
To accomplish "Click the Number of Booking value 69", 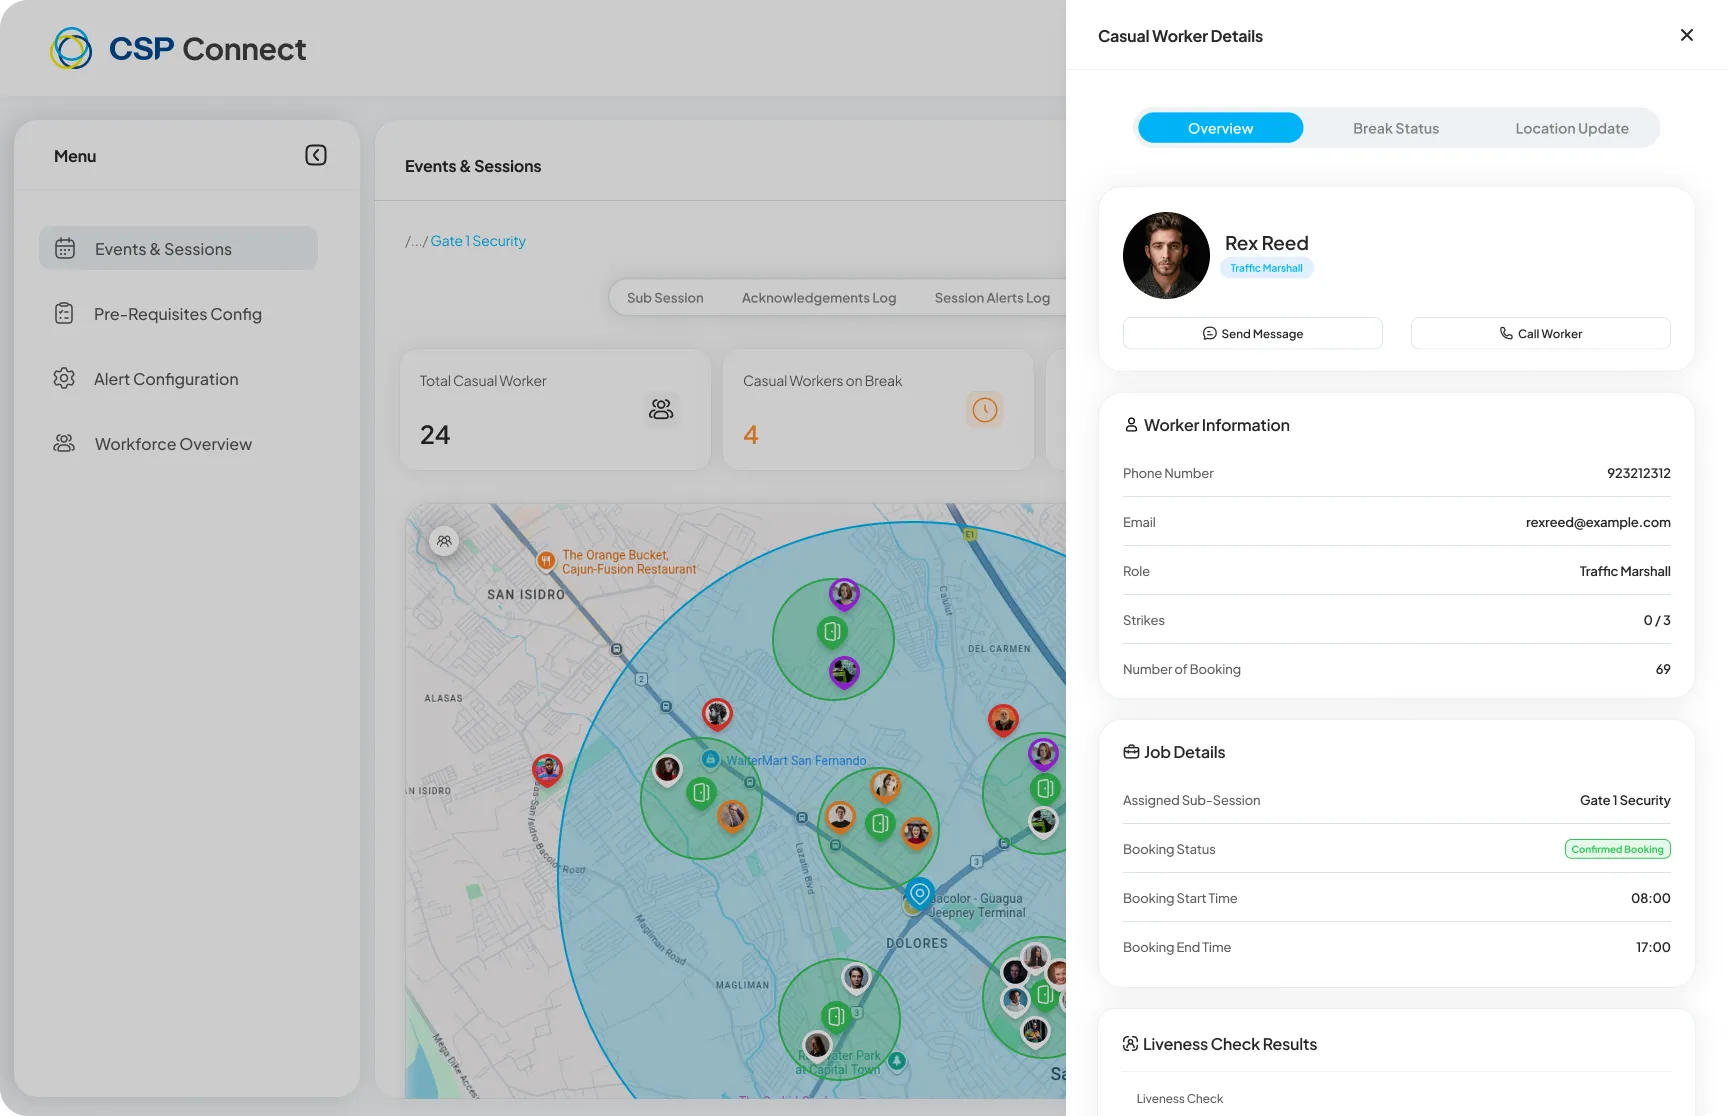I will tap(1663, 669).
